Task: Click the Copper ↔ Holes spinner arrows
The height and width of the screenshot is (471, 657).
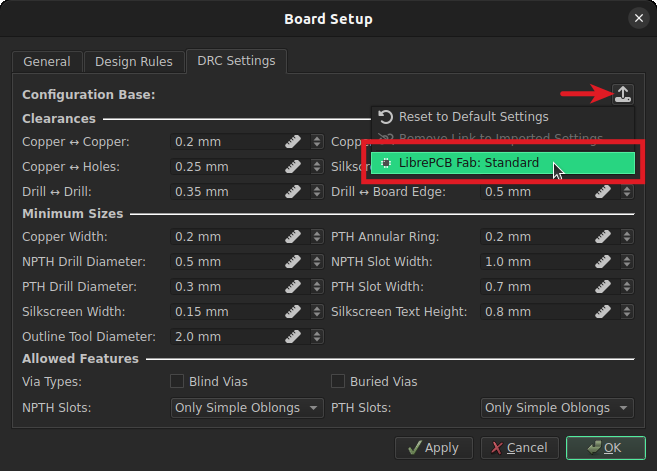Action: pyautogui.click(x=317, y=167)
